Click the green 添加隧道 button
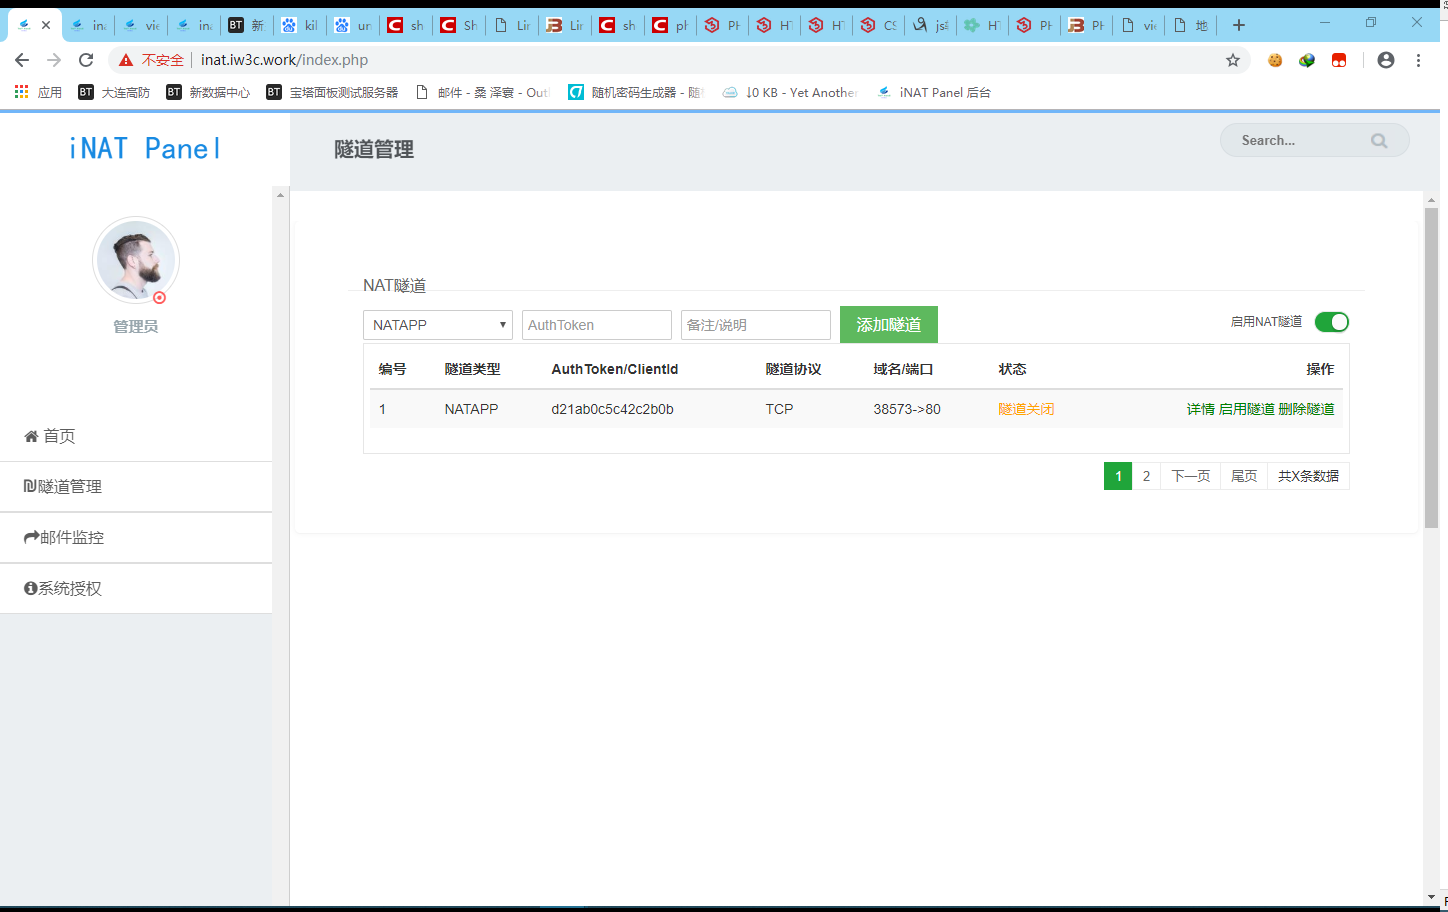The height and width of the screenshot is (912, 1448). [x=889, y=325]
